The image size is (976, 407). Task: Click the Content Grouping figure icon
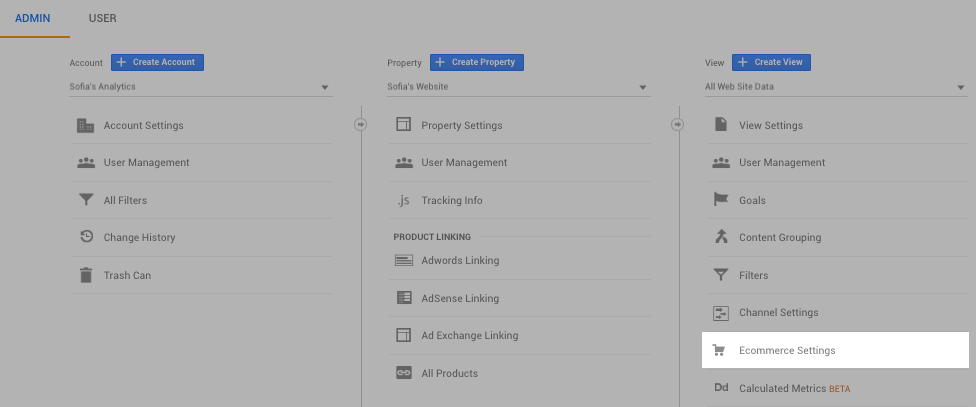(720, 237)
